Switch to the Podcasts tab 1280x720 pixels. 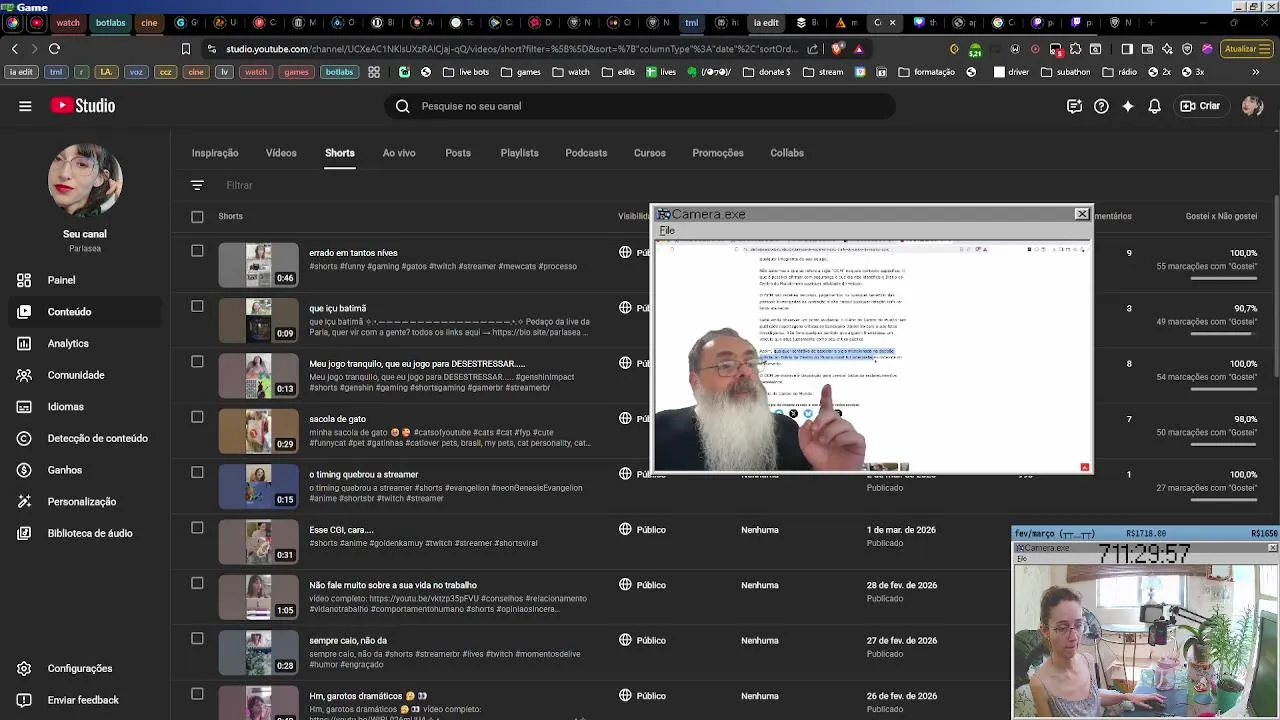point(586,153)
